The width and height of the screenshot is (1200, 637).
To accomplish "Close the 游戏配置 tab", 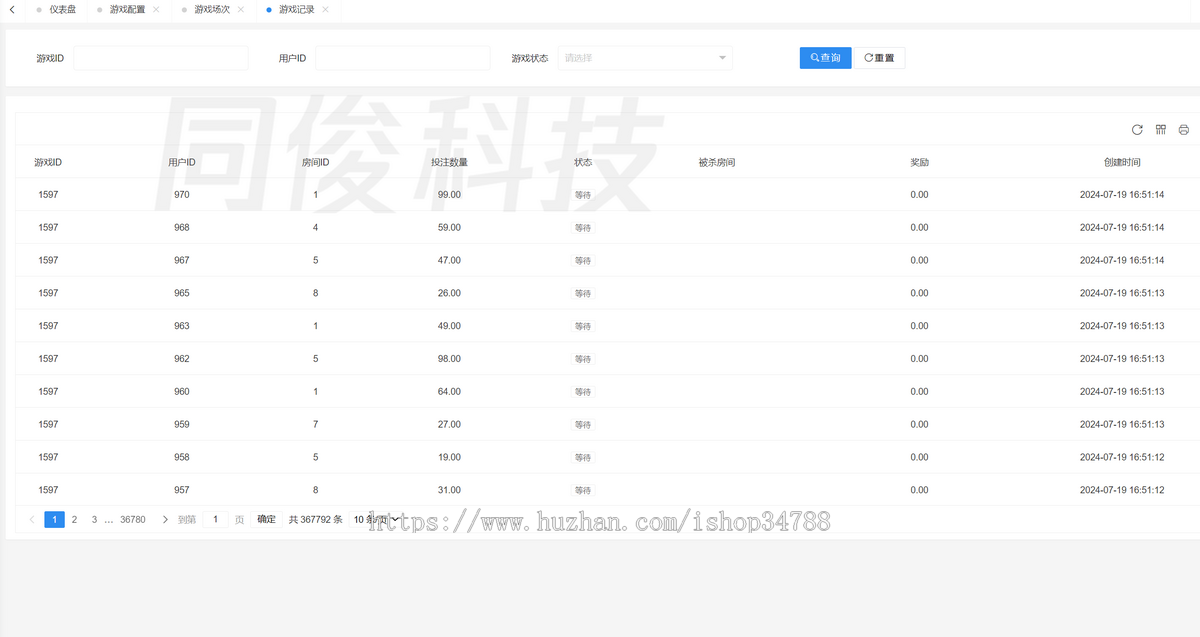I will (x=156, y=9).
